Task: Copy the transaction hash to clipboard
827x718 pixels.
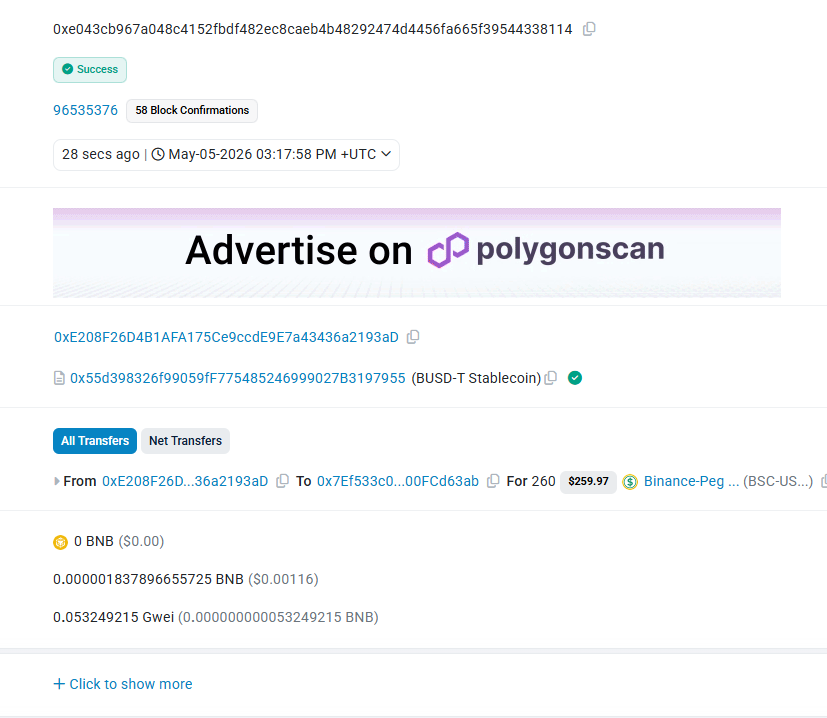Action: point(589,29)
